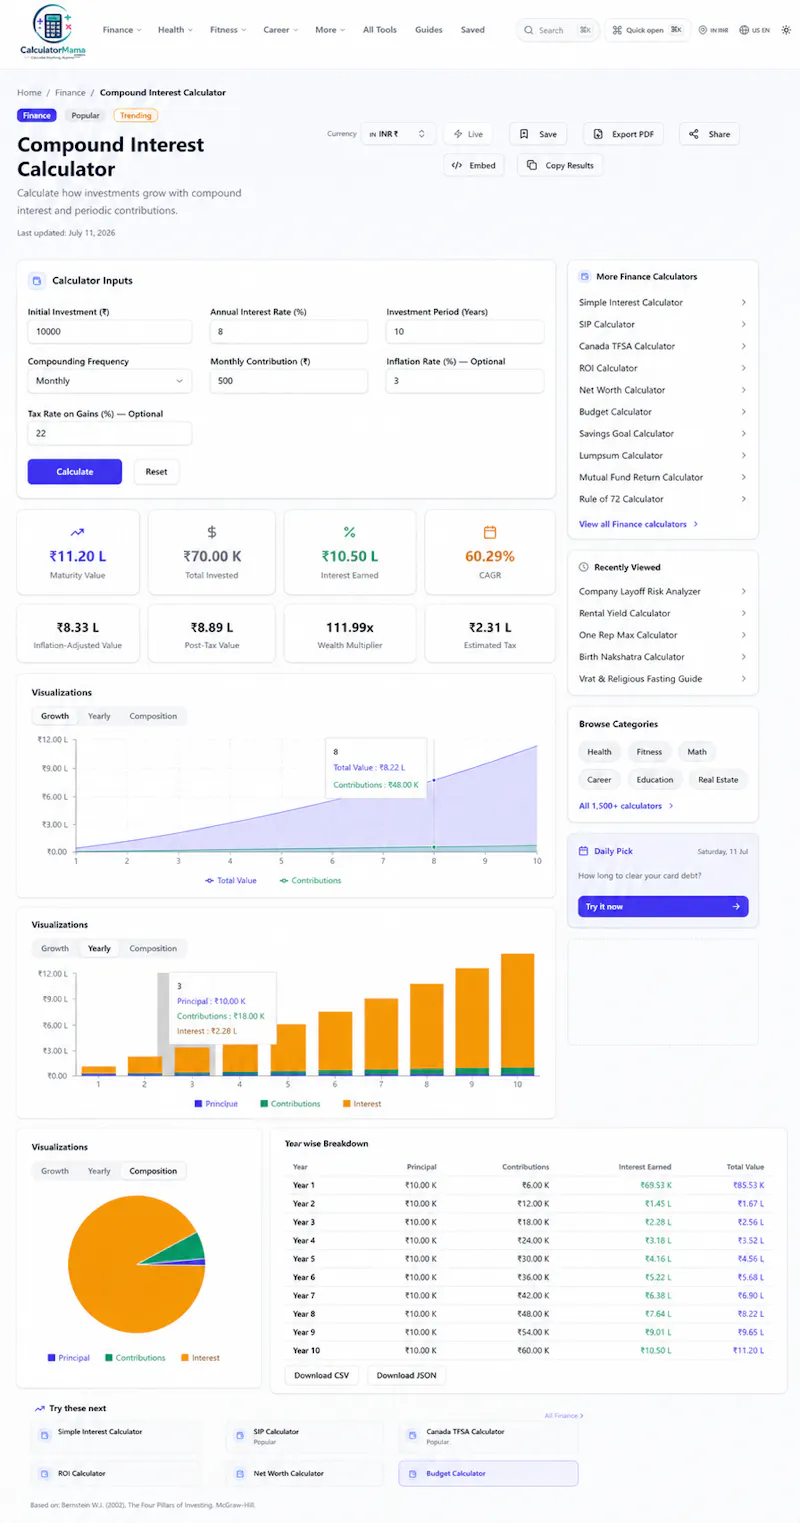Click the Maturity Value trend icon
The height and width of the screenshot is (1523, 800).
78,532
